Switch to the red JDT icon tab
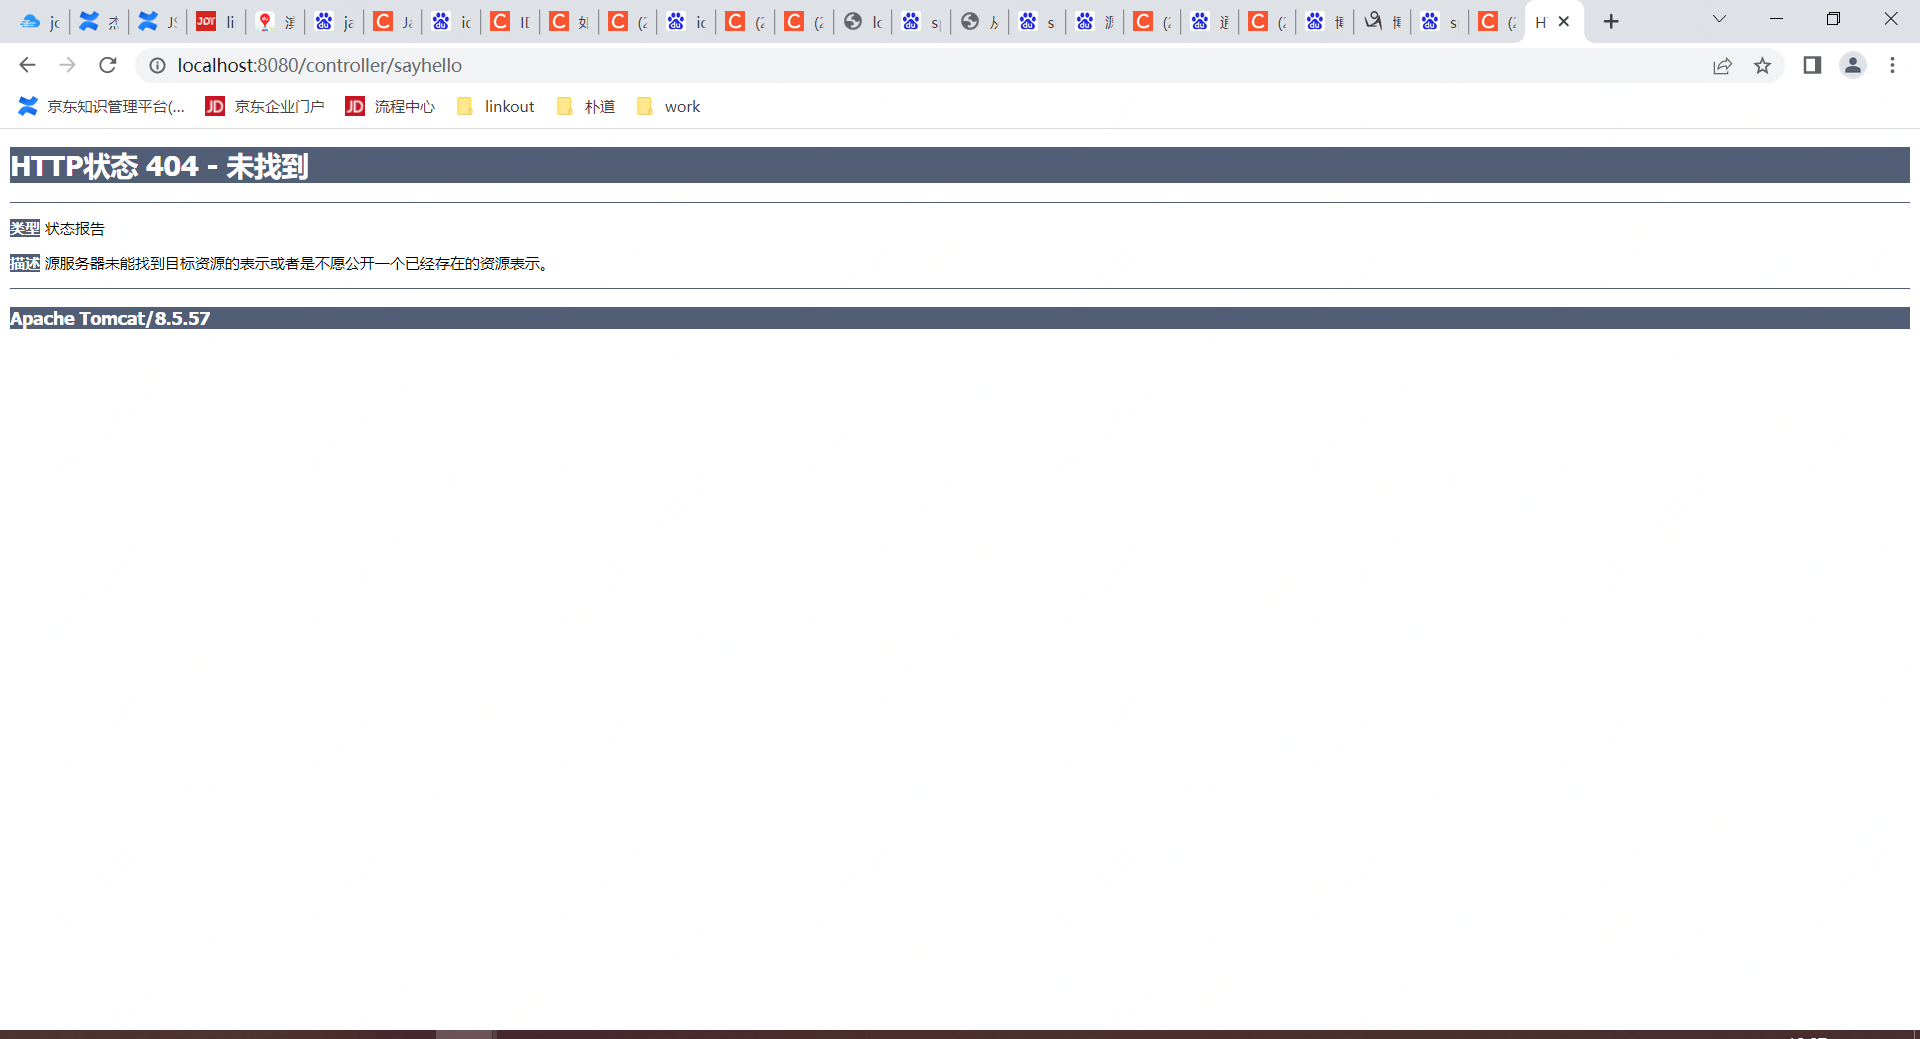This screenshot has height=1039, width=1920. click(x=216, y=22)
